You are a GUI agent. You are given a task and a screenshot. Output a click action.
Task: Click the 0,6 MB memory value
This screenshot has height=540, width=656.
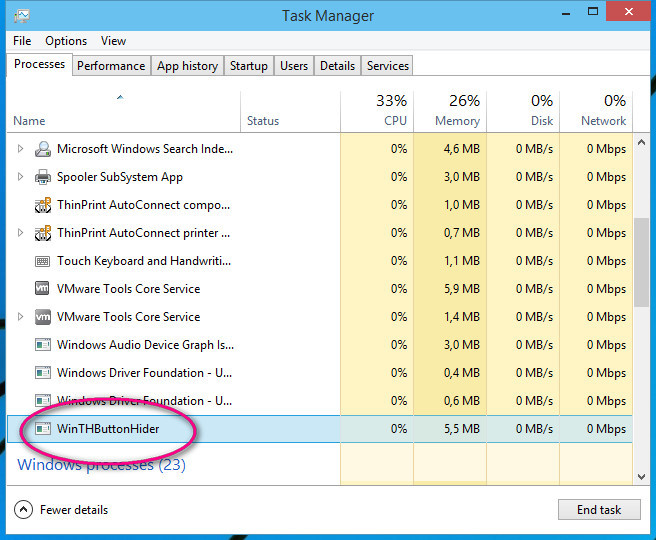click(461, 401)
